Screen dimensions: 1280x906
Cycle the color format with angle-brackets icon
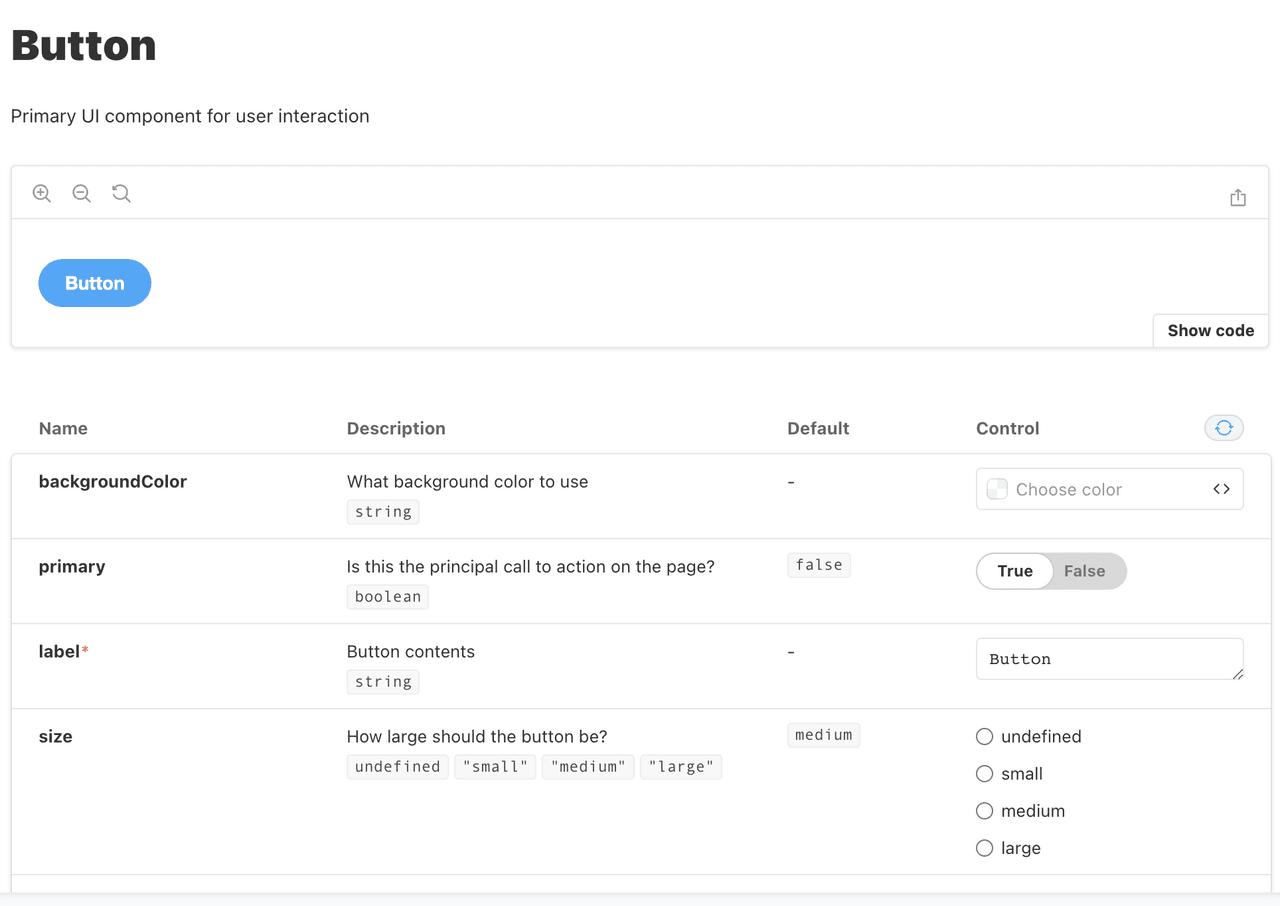coord(1221,489)
